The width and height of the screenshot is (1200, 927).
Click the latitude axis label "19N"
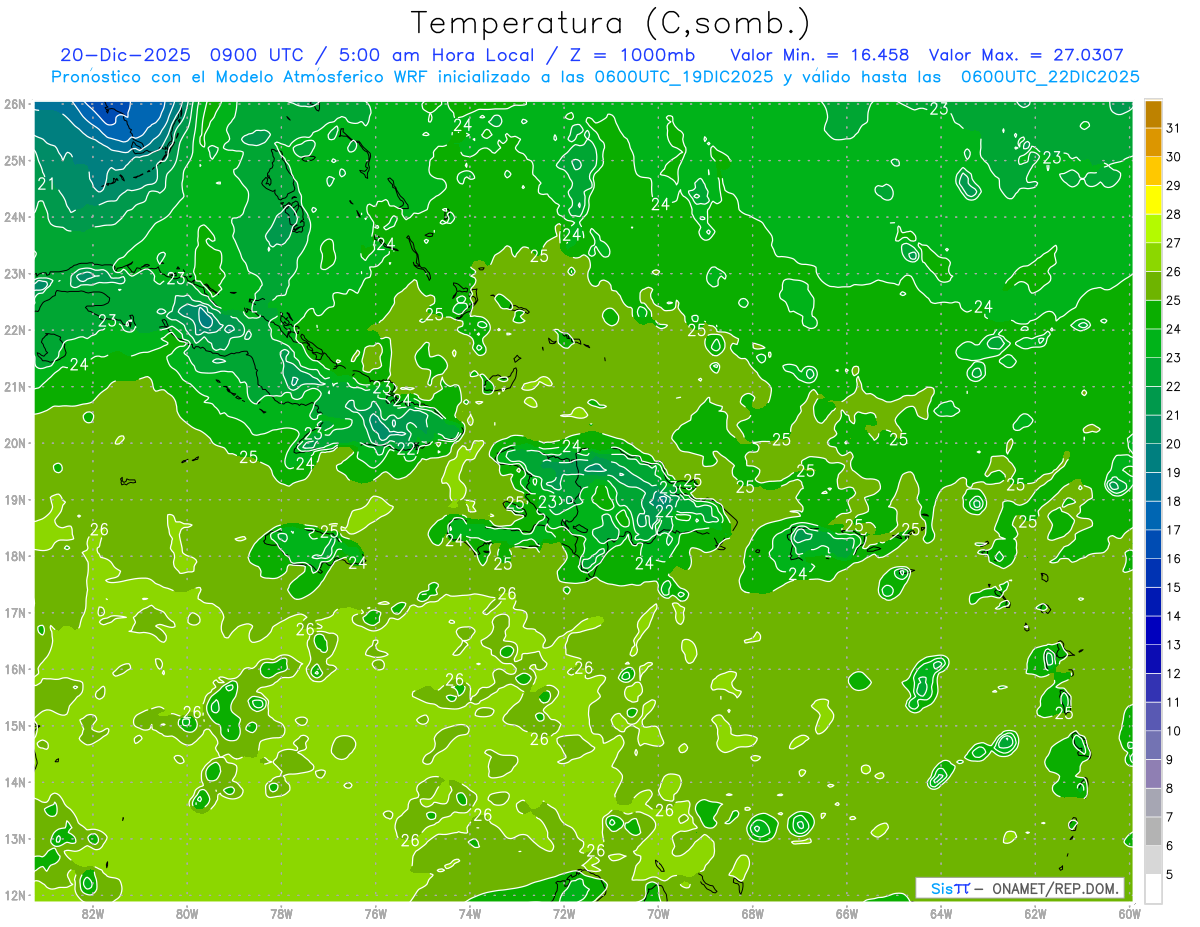pos(15,499)
